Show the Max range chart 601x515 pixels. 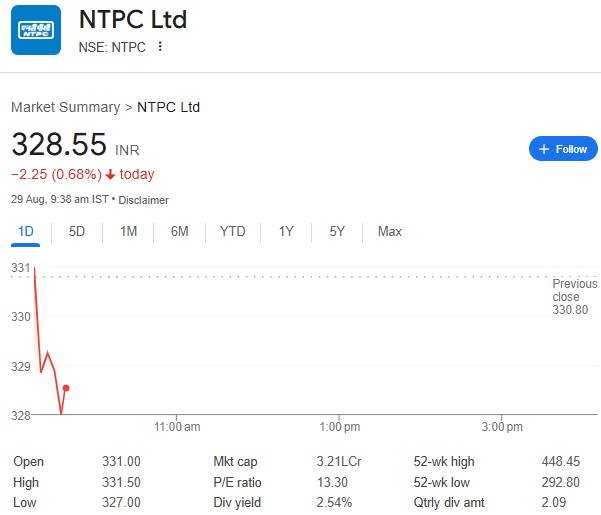pos(390,232)
